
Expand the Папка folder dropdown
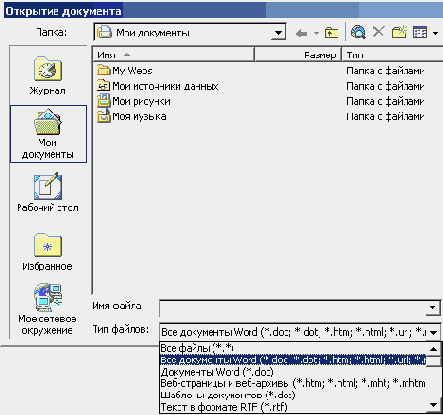point(278,33)
